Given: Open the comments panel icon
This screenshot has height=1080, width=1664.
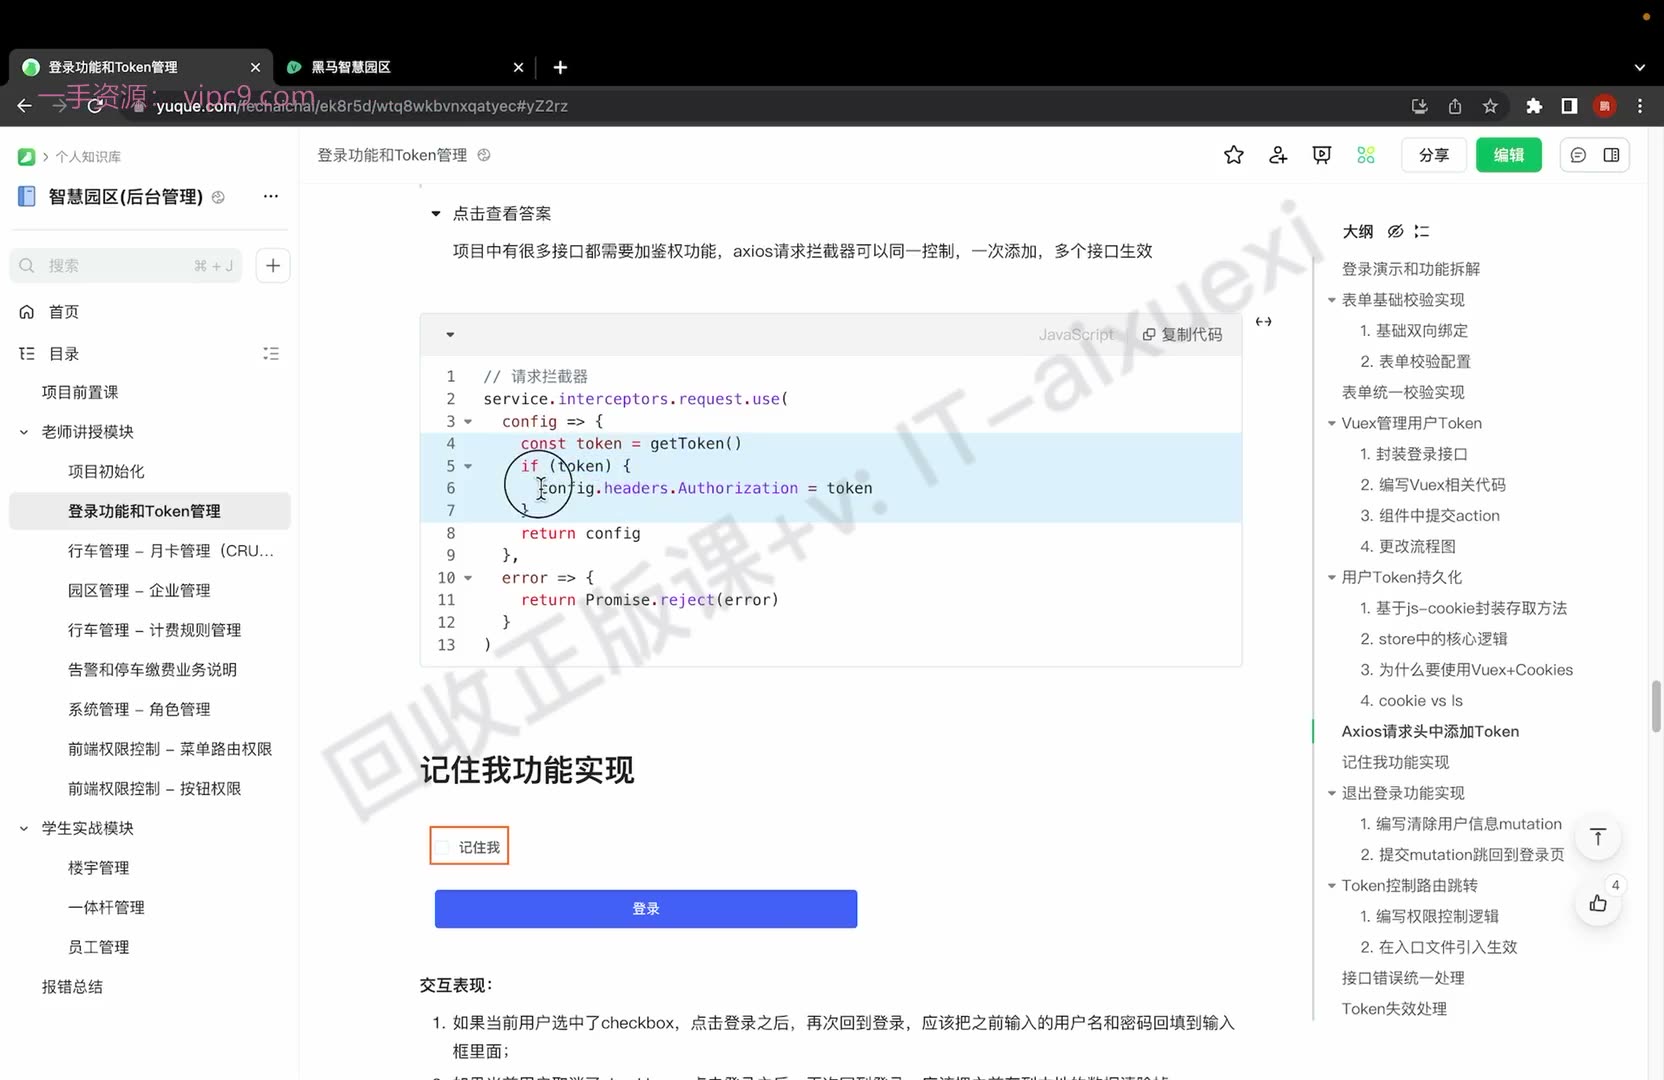Looking at the screenshot, I should [1578, 155].
